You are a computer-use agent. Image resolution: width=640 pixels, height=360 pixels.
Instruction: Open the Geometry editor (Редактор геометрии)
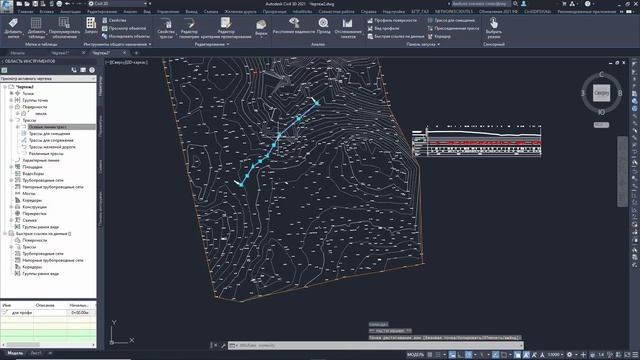(x=189, y=28)
